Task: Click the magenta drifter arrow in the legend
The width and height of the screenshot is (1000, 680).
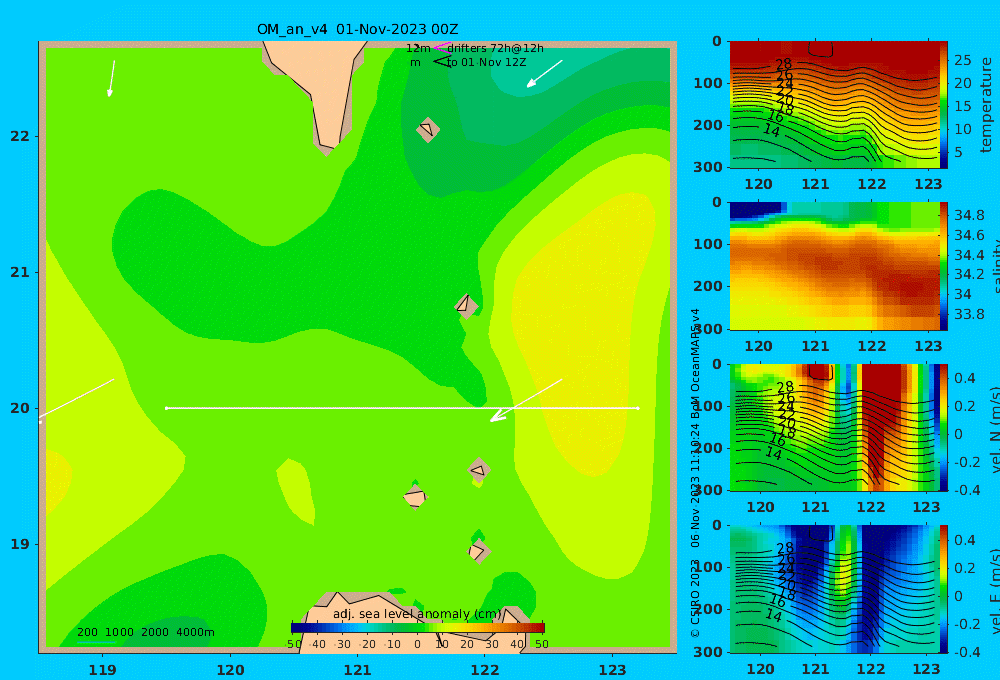Action: [441, 47]
